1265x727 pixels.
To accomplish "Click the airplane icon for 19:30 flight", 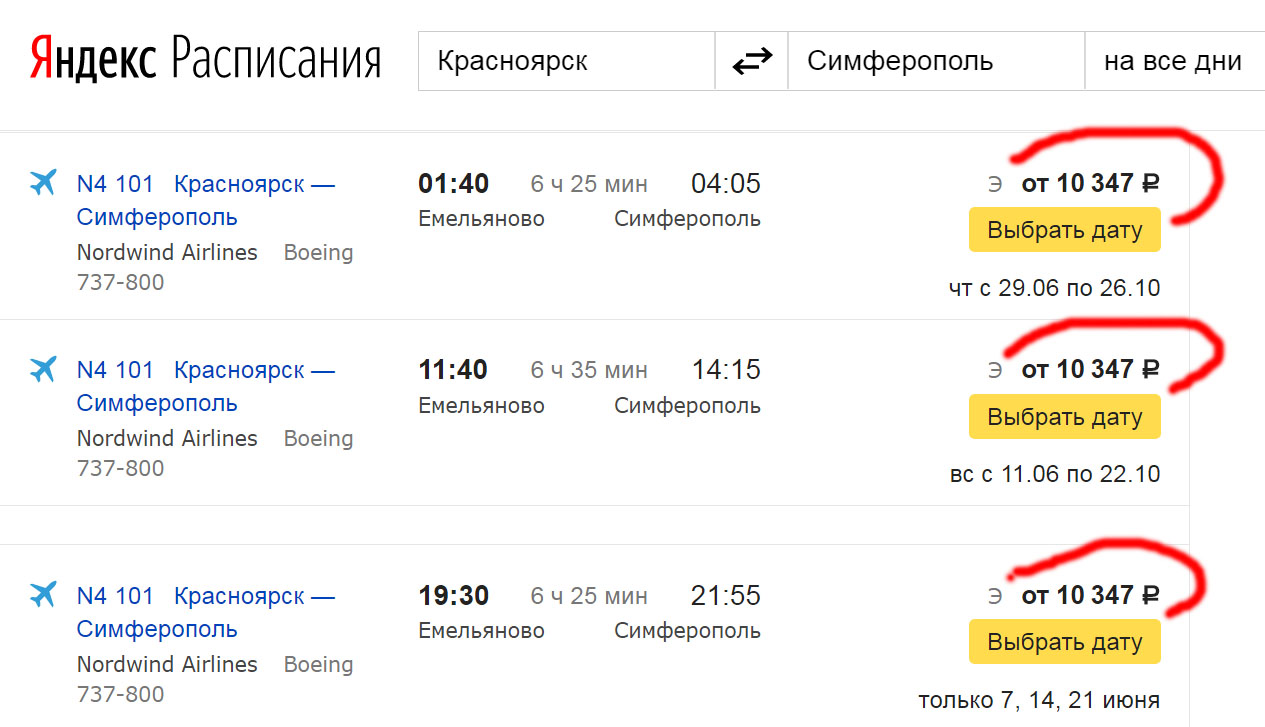I will click(x=43, y=595).
